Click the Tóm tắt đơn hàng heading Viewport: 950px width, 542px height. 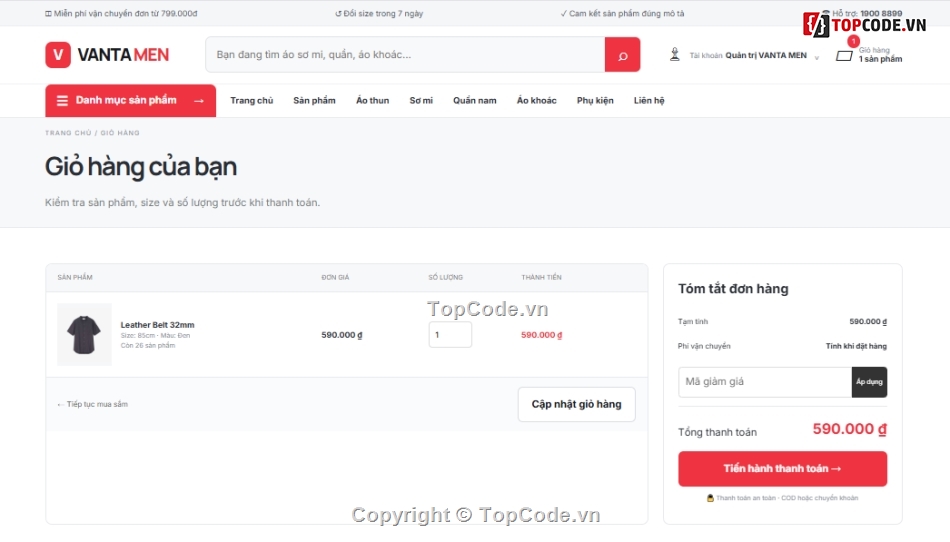click(733, 289)
